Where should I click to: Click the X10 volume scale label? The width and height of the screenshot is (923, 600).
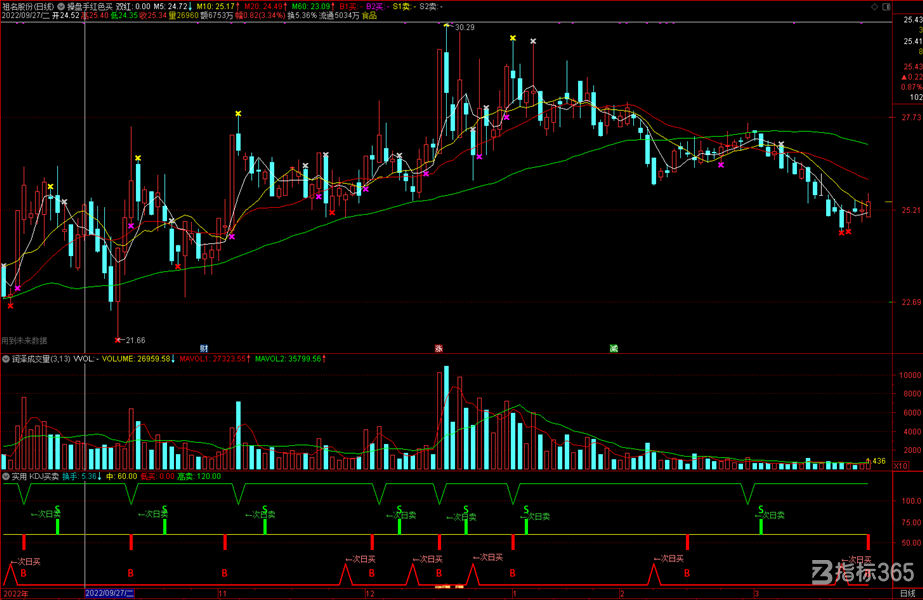click(x=901, y=466)
